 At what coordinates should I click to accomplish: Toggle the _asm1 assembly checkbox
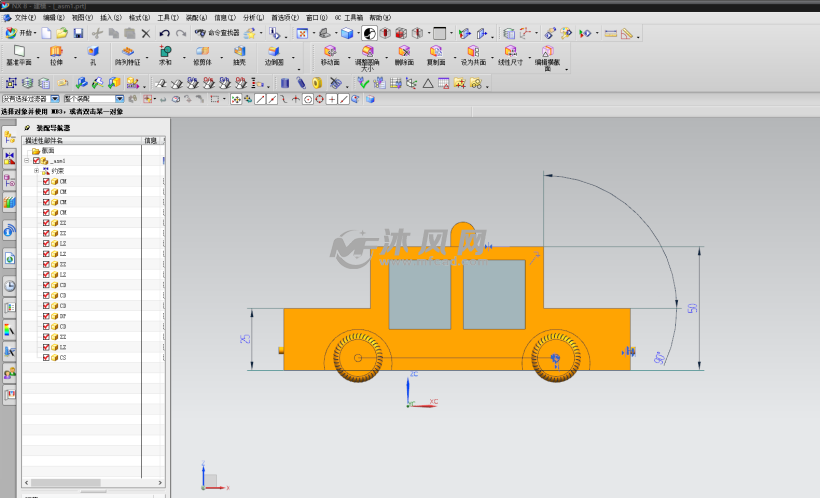[36, 161]
